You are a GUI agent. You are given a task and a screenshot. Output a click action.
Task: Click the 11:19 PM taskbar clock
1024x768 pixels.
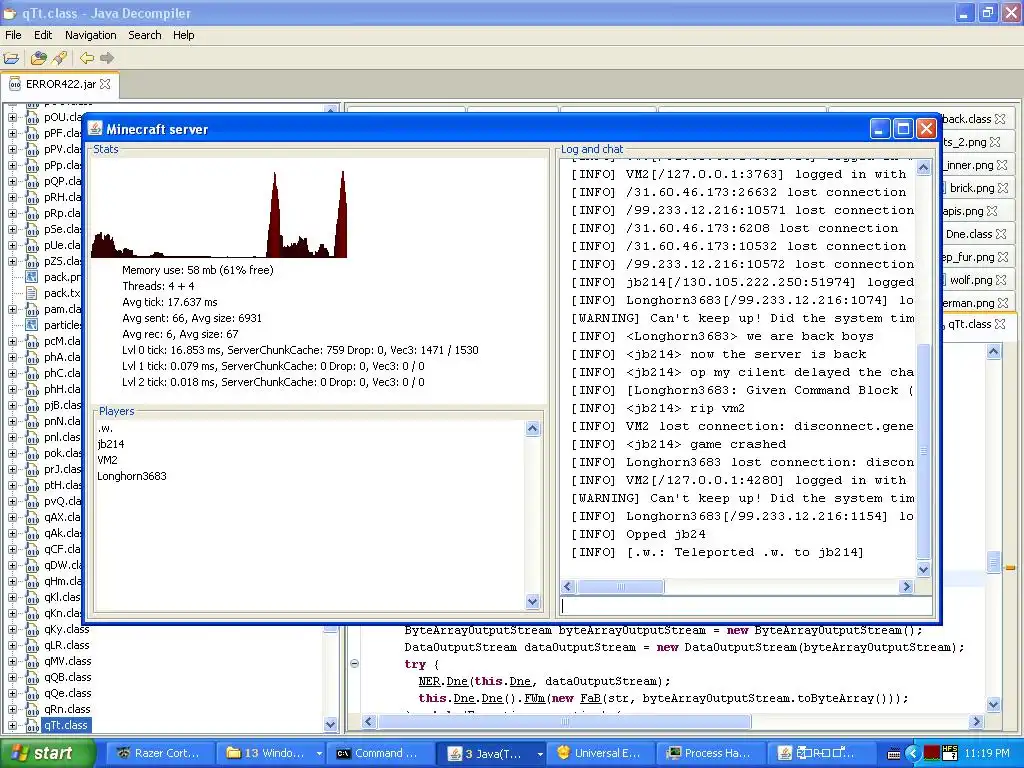[987, 754]
